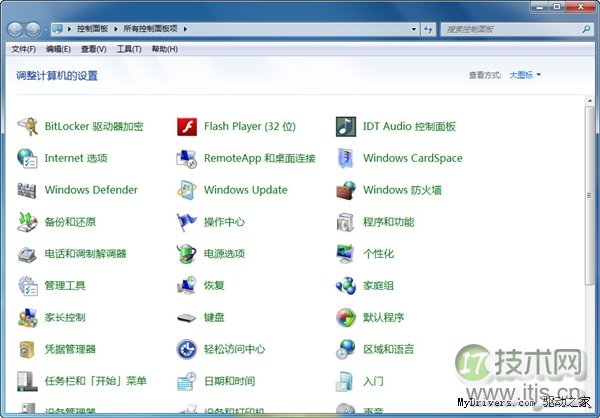The image size is (600, 418).
Task: Expand the arrow after 所有控制面板项 breadcrumb
Action: [x=185, y=29]
